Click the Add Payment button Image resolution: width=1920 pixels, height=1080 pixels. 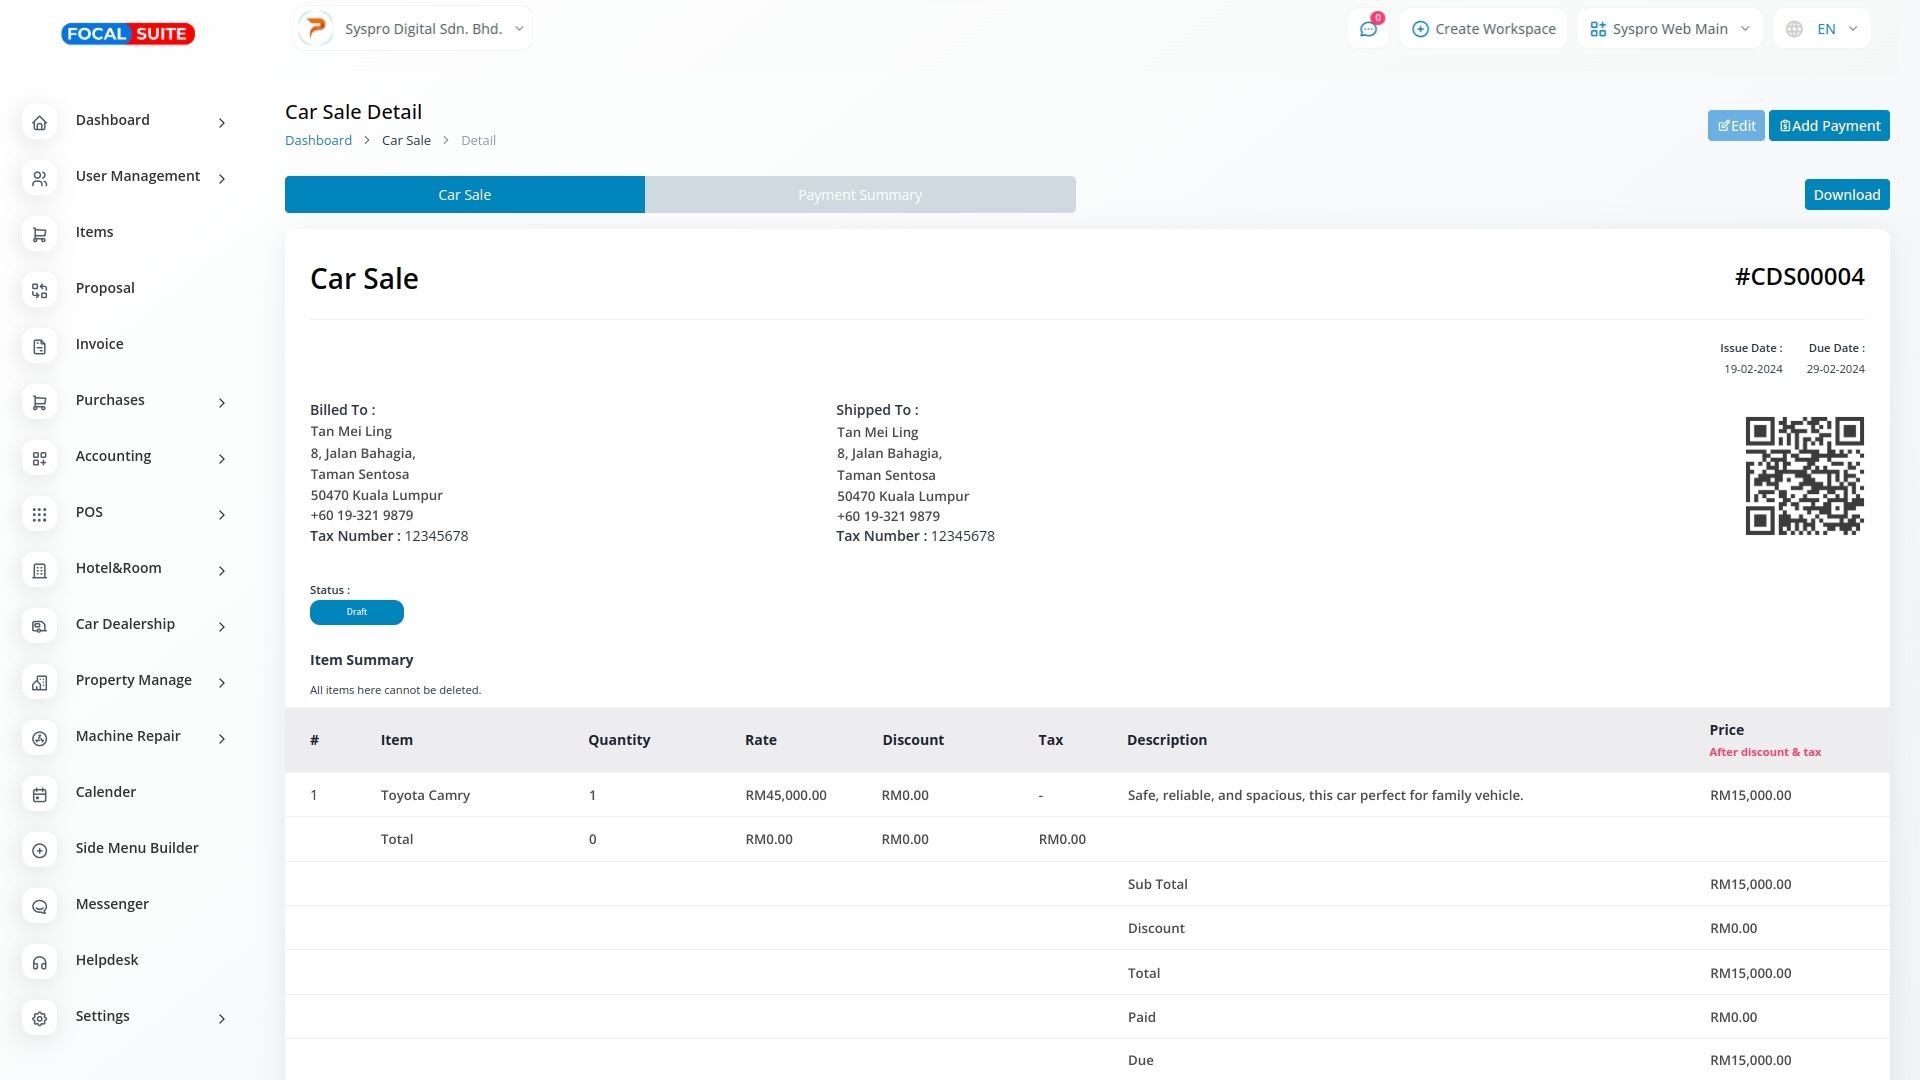pos(1828,126)
